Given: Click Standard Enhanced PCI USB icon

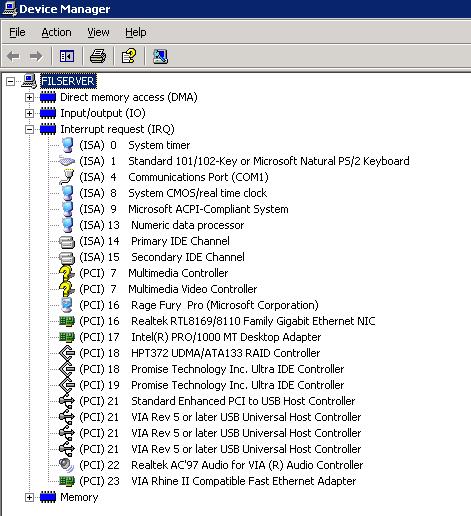Looking at the screenshot, I should (67, 401).
